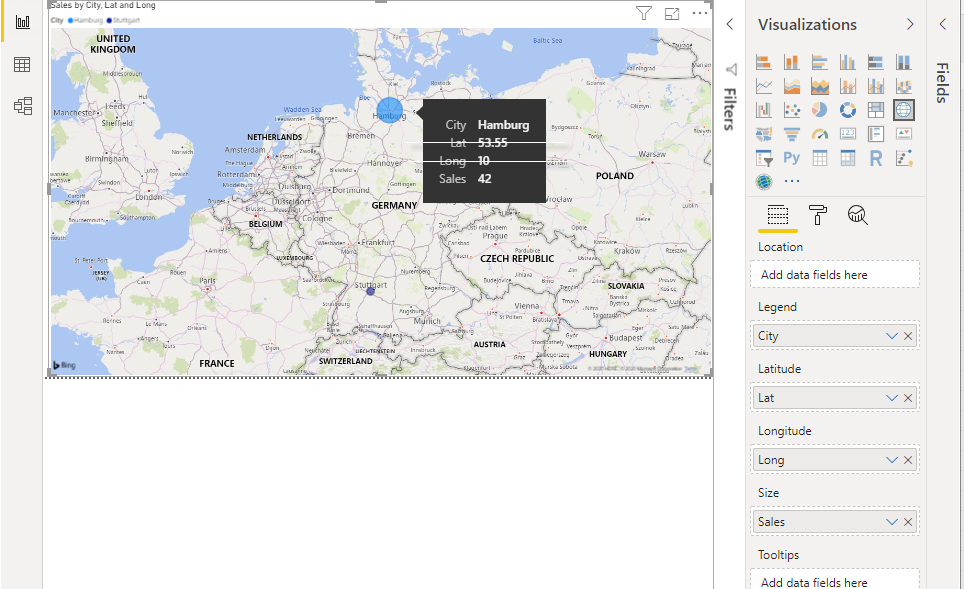
Task: Choose the Ribbon chart visual
Action: point(904,86)
